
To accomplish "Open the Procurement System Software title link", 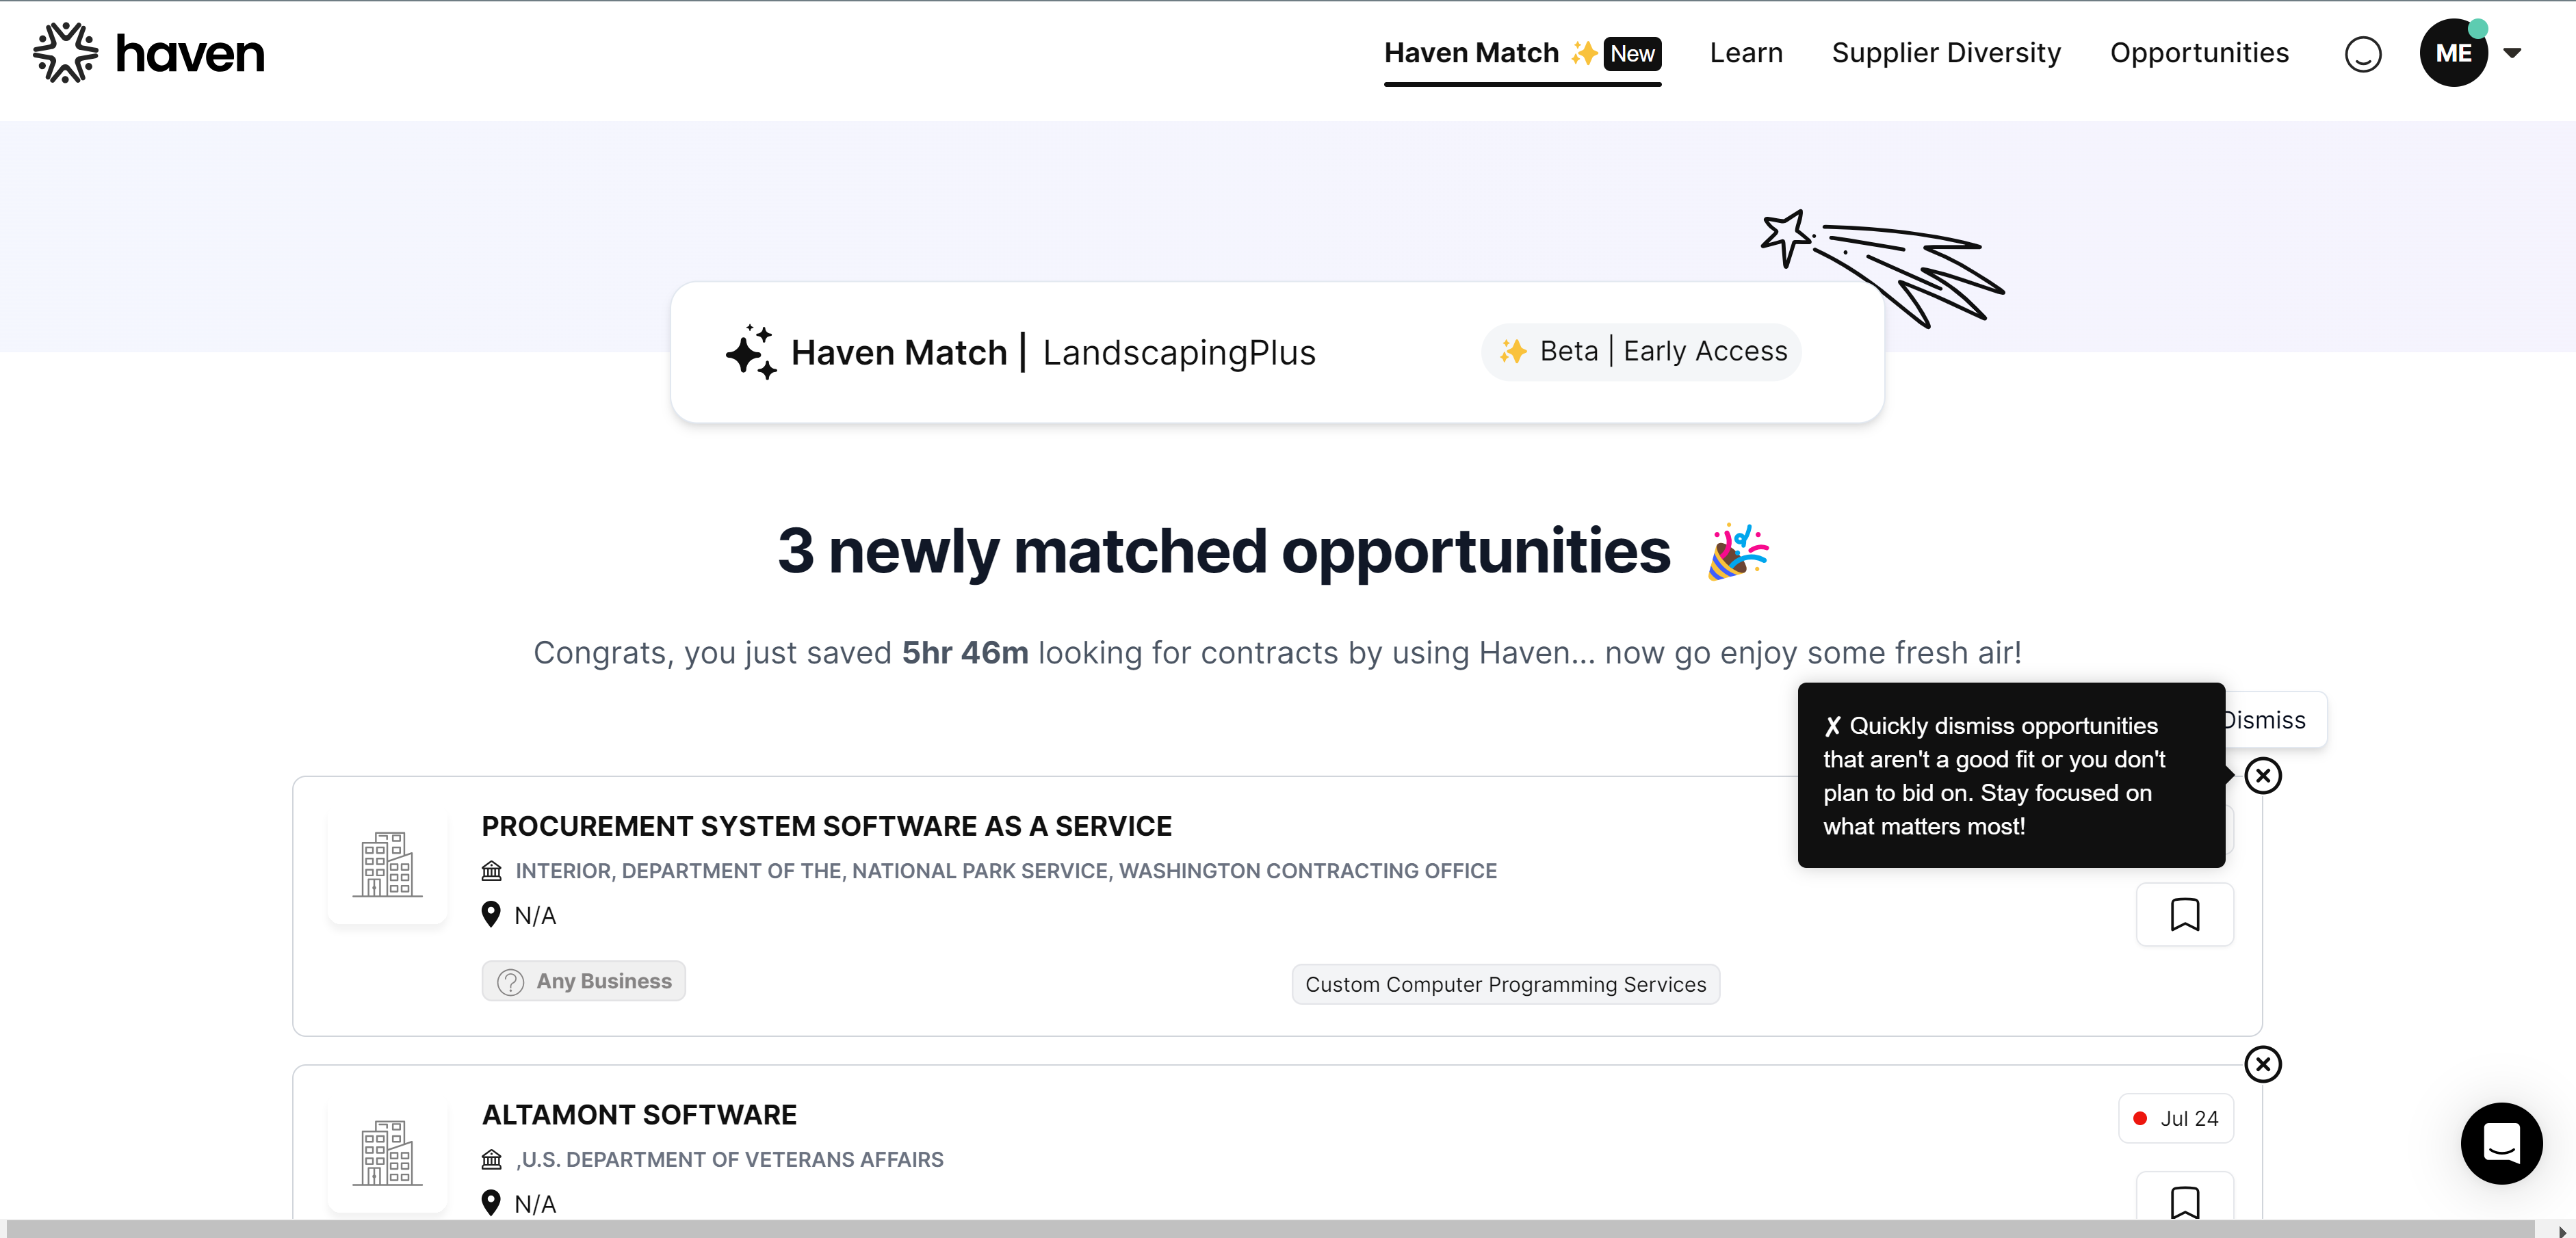I will pos(826,826).
